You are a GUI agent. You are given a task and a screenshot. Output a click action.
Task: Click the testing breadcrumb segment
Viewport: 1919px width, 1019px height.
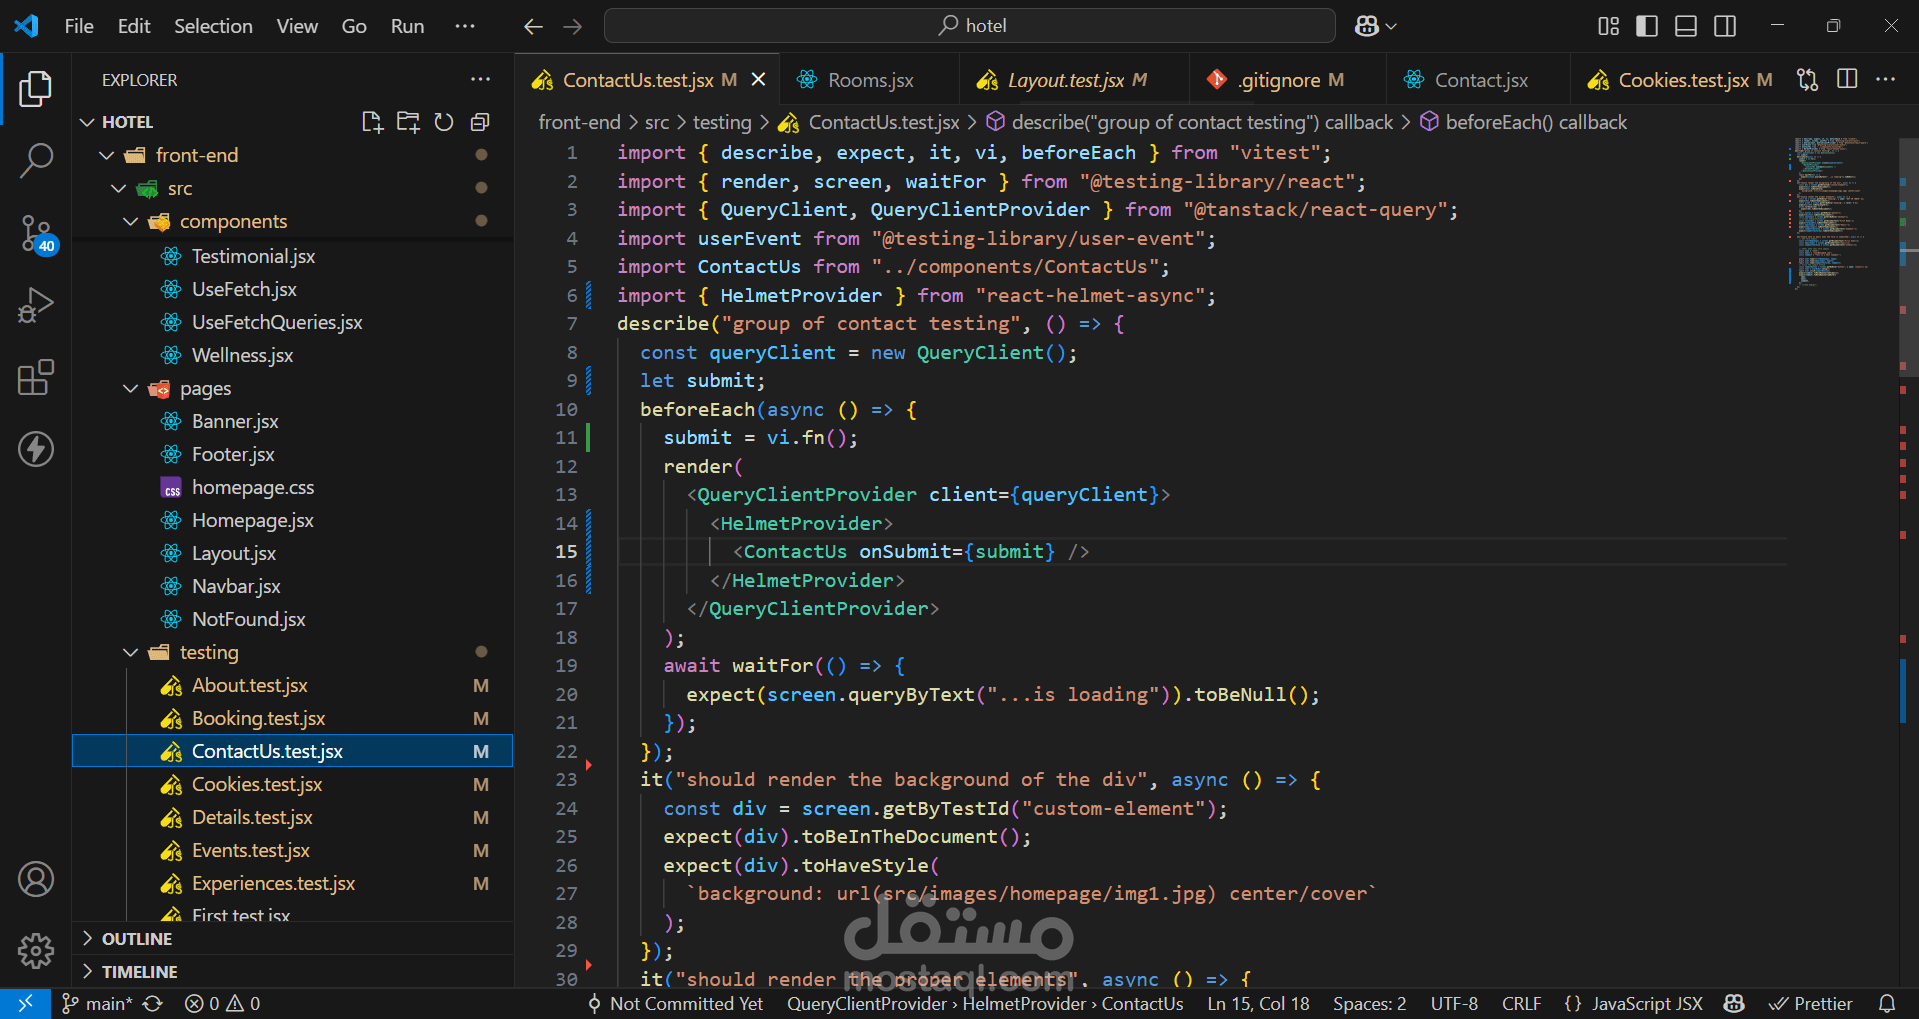tap(722, 122)
